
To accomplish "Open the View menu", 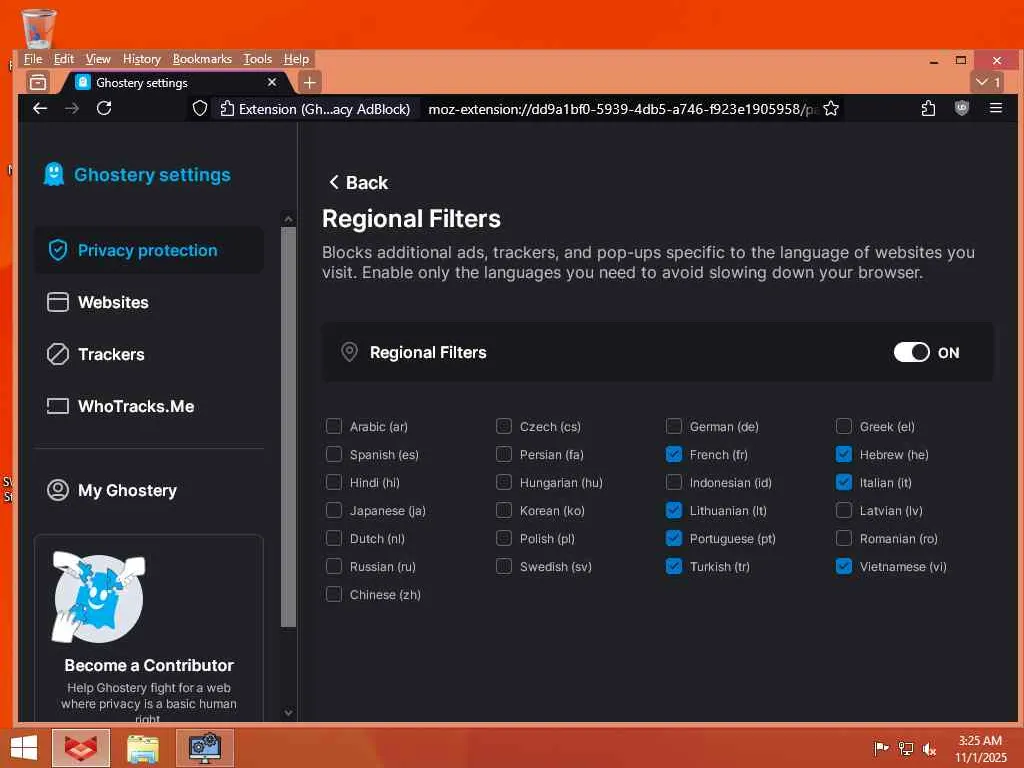I will click(x=98, y=59).
